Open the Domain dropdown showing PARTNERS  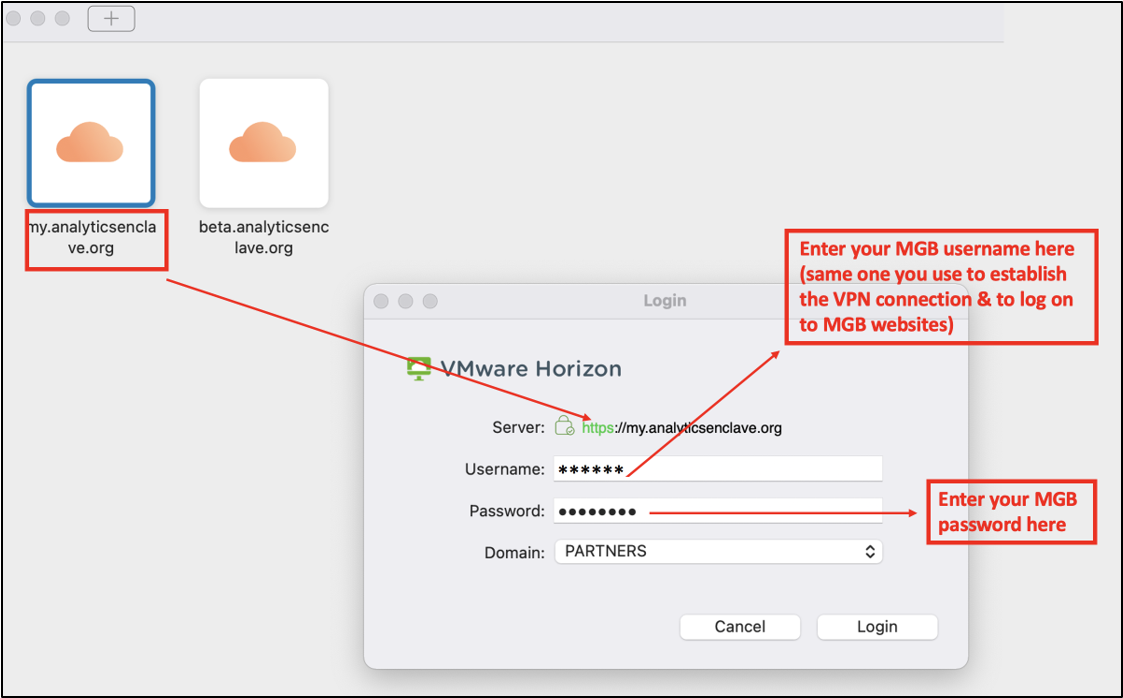pos(718,551)
